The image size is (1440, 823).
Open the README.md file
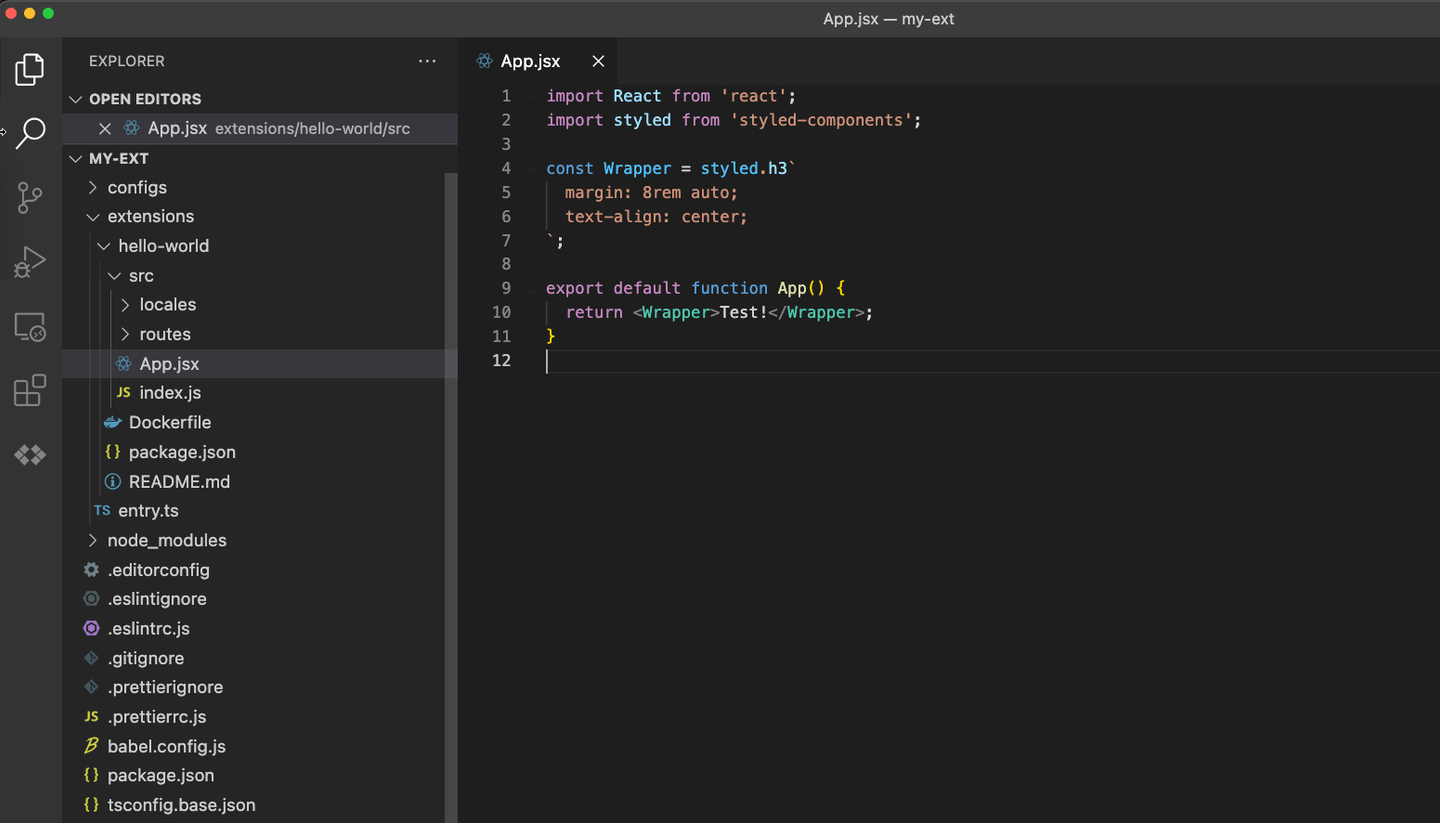(179, 481)
